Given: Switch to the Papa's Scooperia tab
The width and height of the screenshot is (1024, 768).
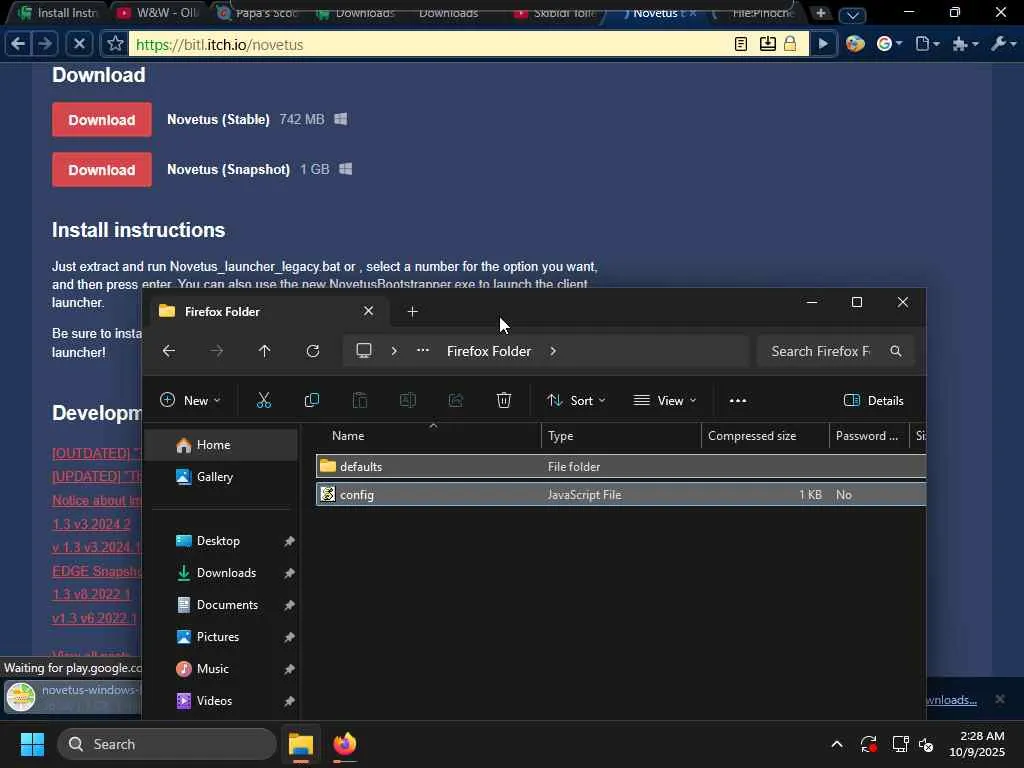Looking at the screenshot, I should point(258,12).
